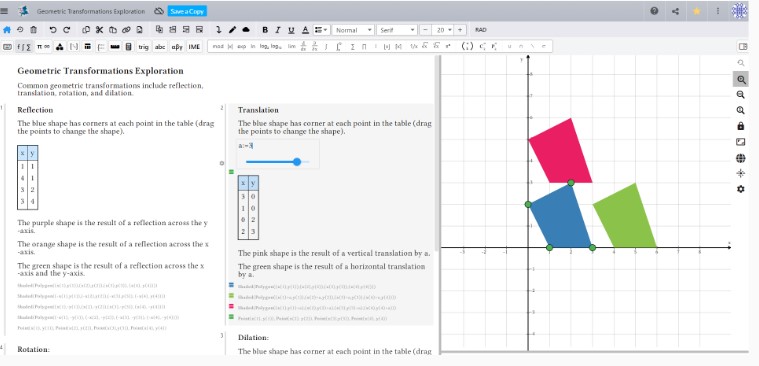The width and height of the screenshot is (759, 366).
Task: Click the document title in header bar
Action: (x=91, y=11)
